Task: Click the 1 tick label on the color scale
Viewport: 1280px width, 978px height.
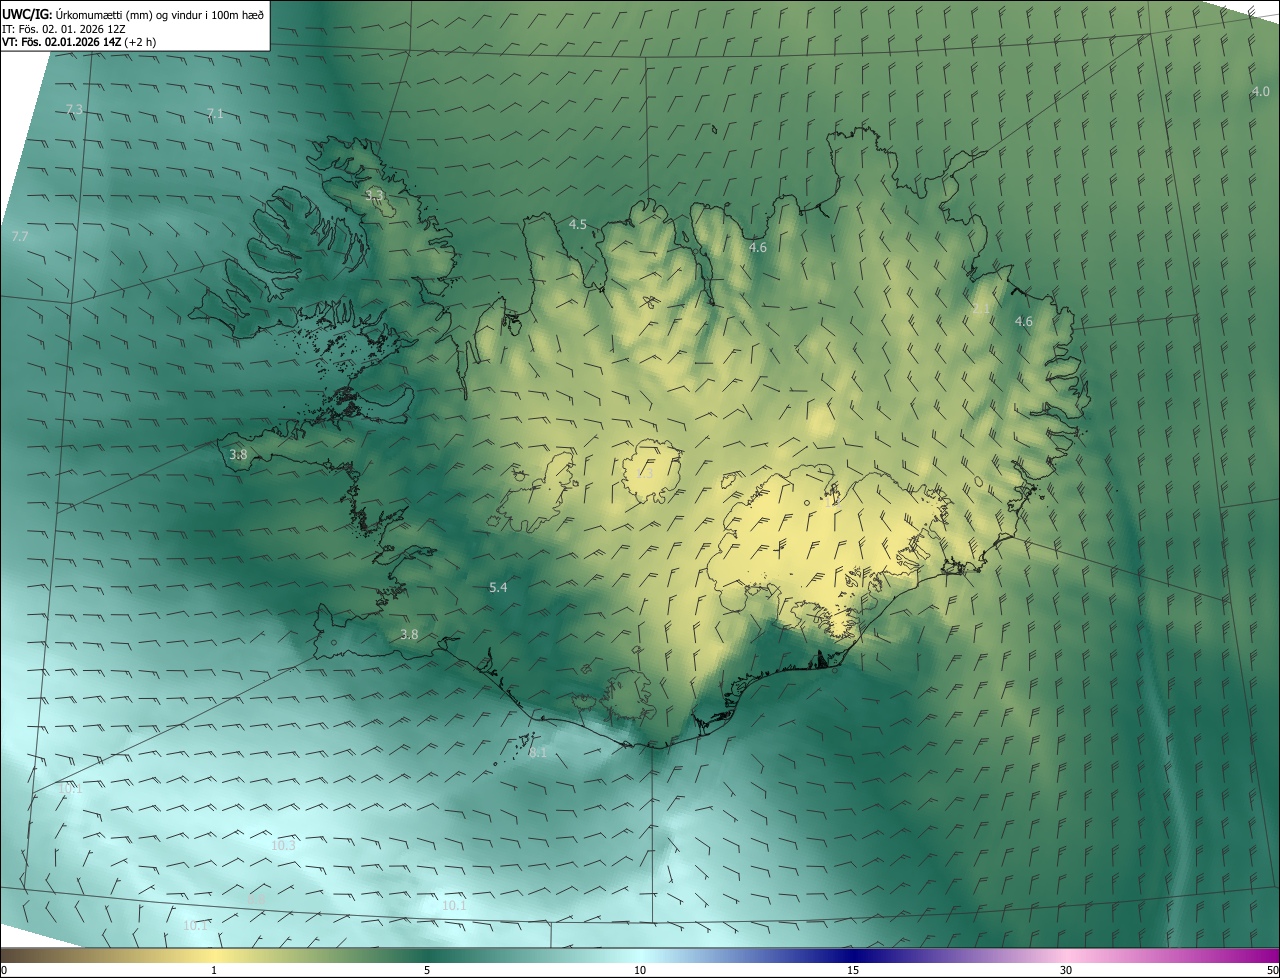Action: coord(214,971)
